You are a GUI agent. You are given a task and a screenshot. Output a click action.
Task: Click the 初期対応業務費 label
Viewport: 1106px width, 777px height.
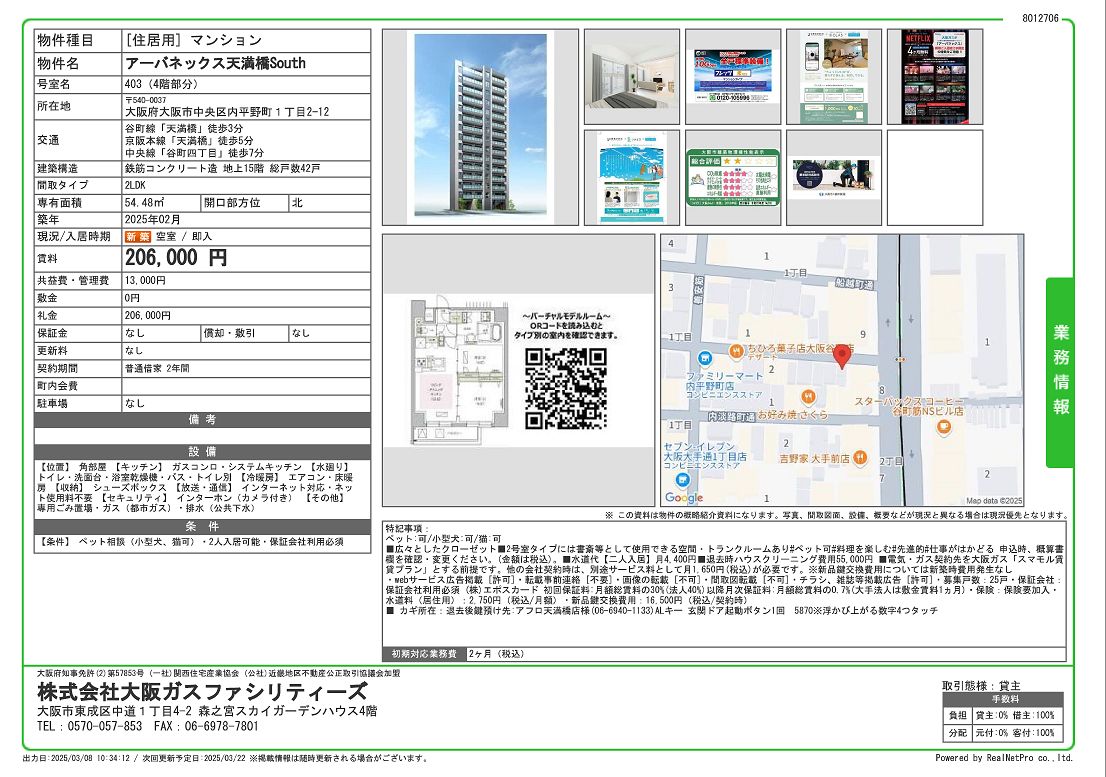click(x=425, y=654)
